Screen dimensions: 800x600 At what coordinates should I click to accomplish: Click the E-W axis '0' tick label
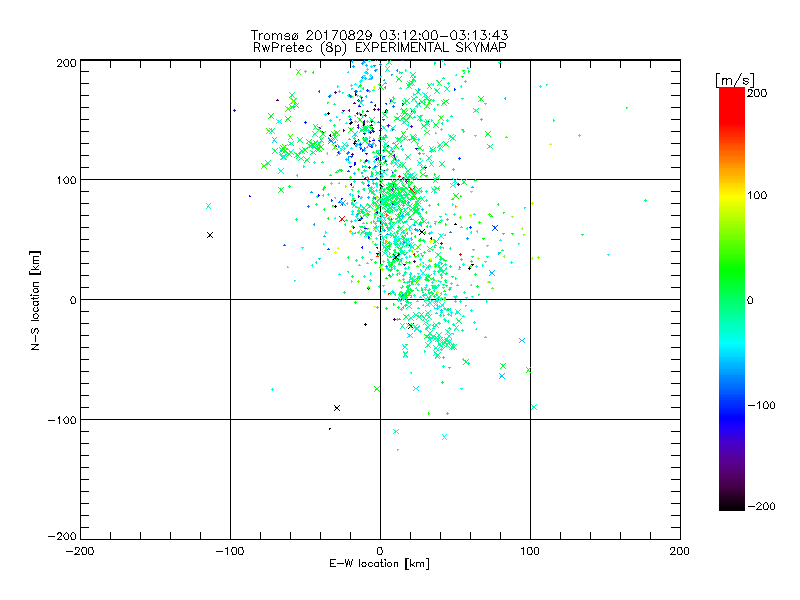coord(380,551)
